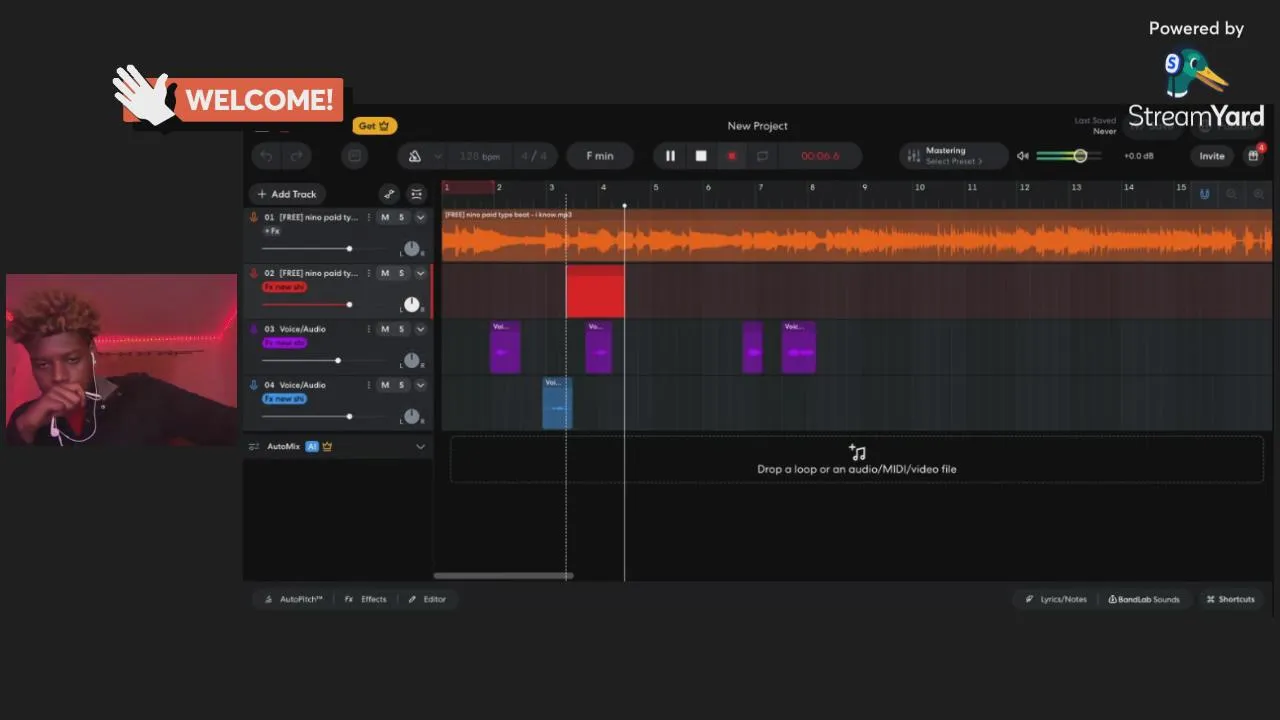Open the F min key selector

tap(600, 156)
